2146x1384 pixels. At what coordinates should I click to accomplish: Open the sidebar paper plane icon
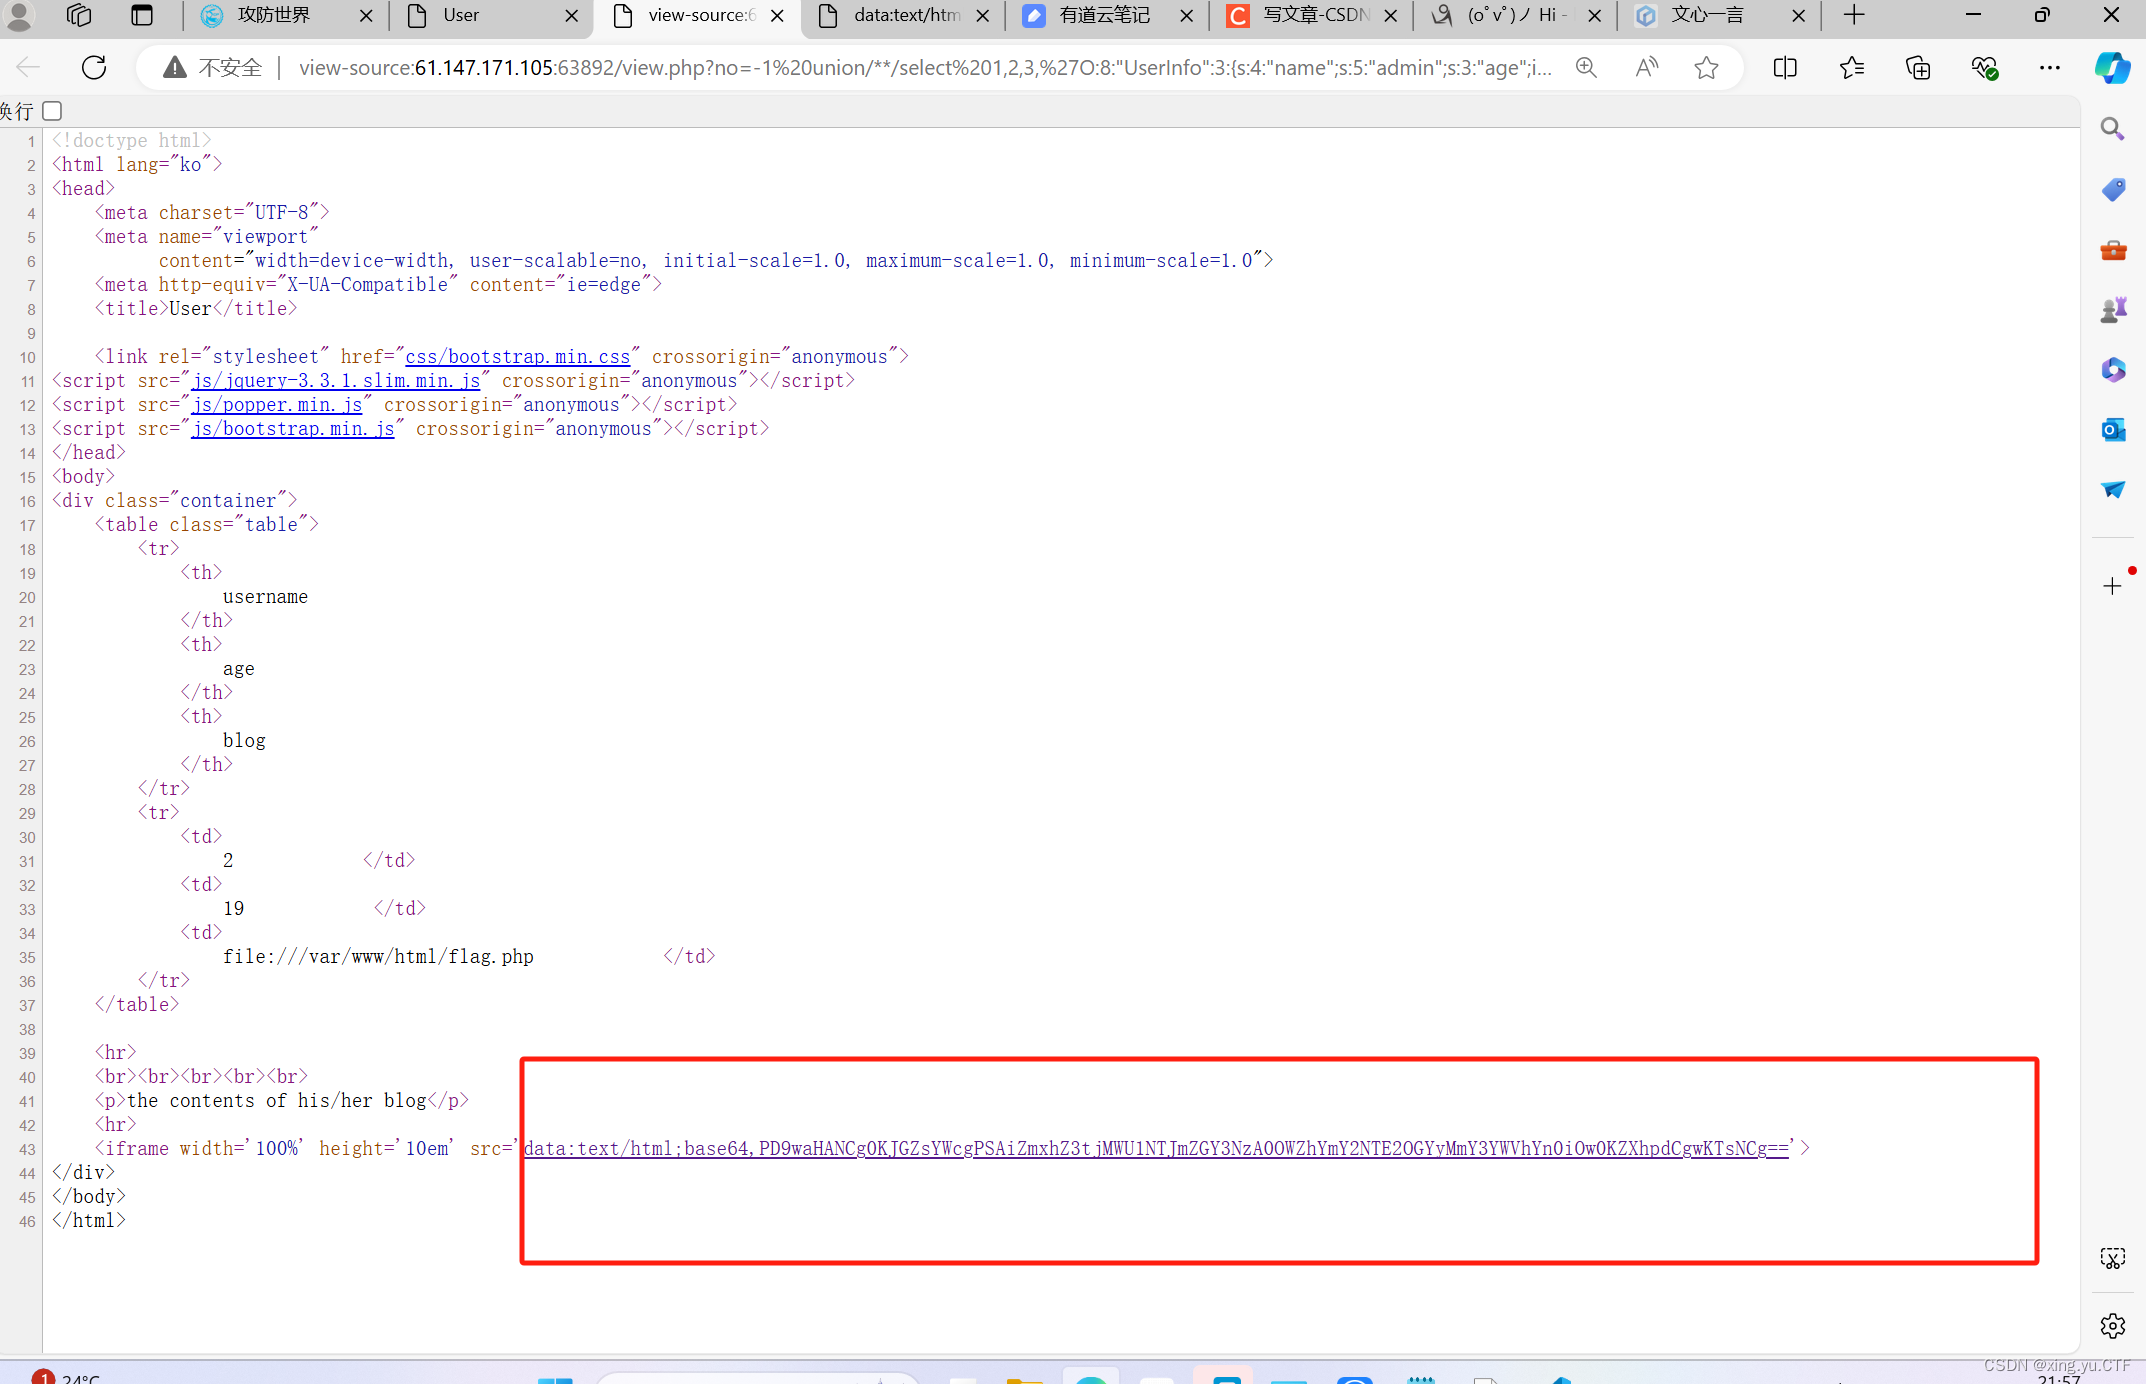tap(2112, 489)
